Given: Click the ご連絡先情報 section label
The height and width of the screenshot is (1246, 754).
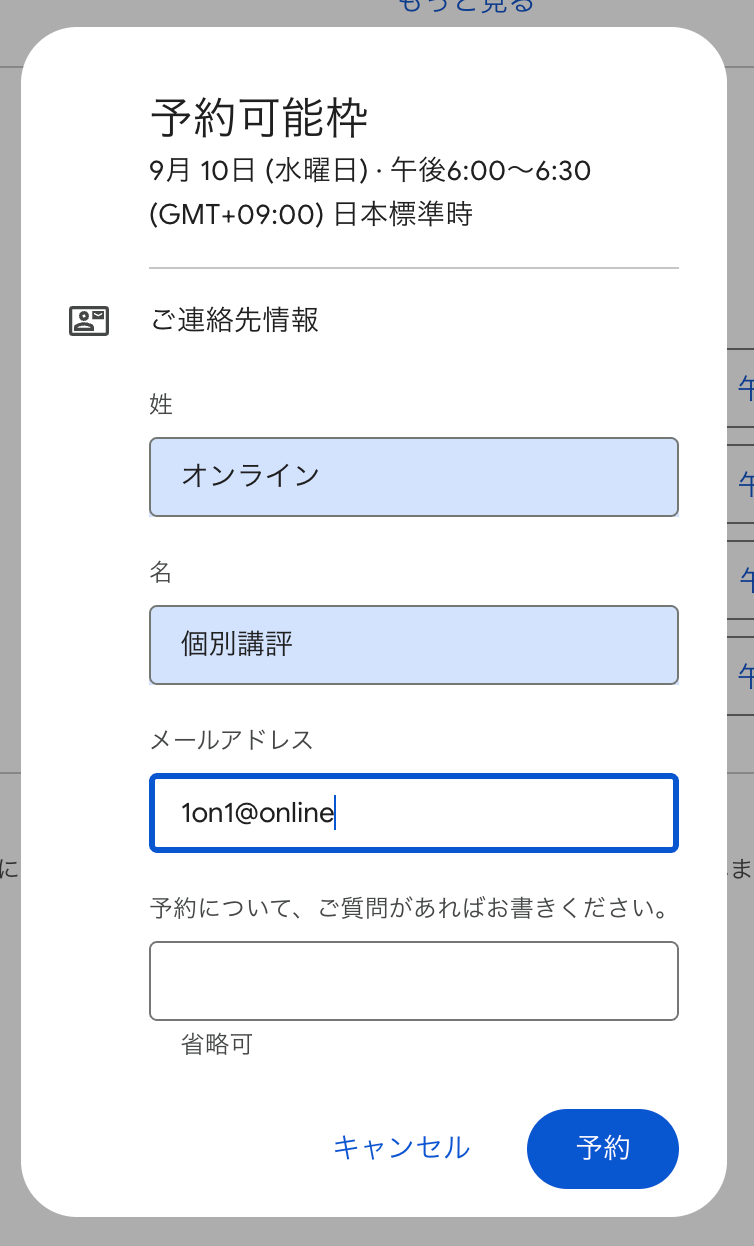Looking at the screenshot, I should tap(235, 320).
